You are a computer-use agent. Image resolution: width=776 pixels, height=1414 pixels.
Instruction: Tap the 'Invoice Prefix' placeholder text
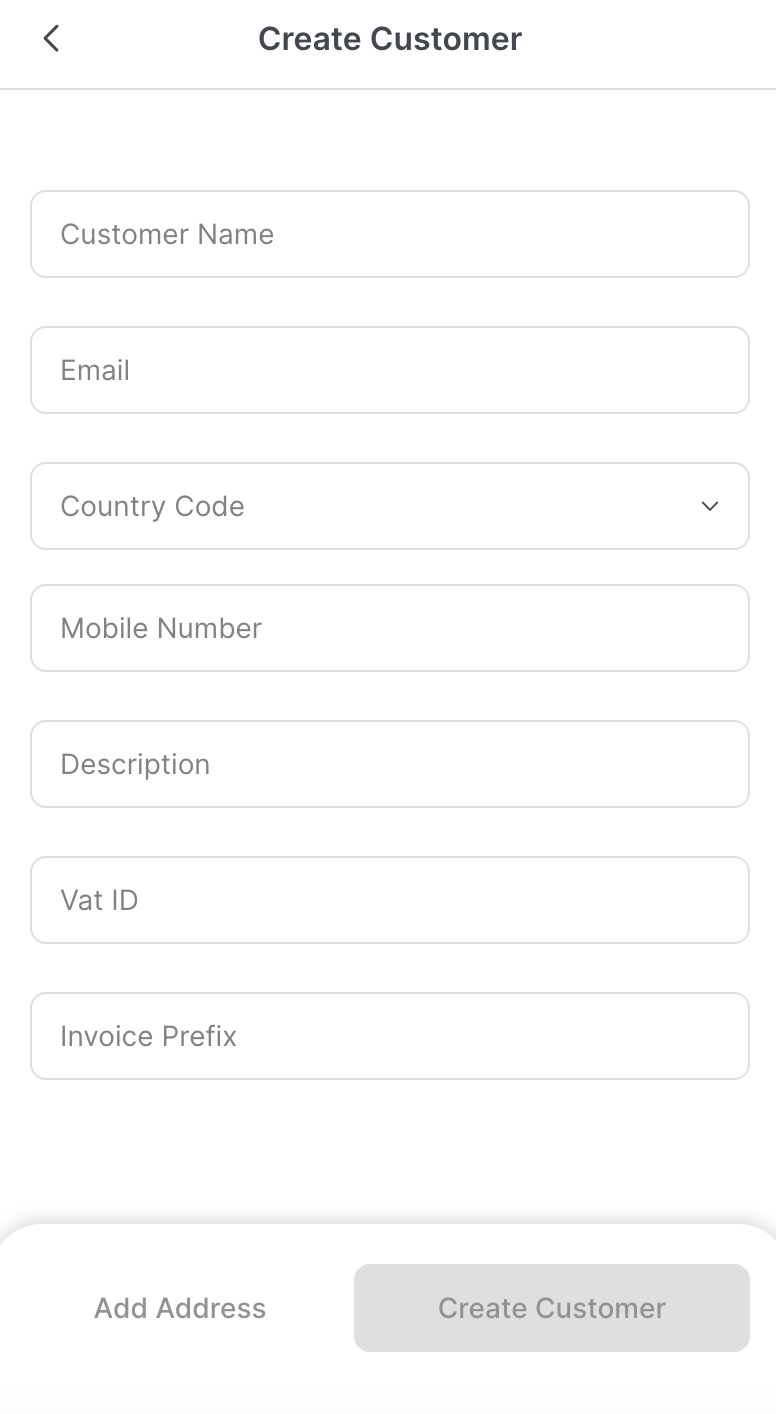coord(148,1036)
